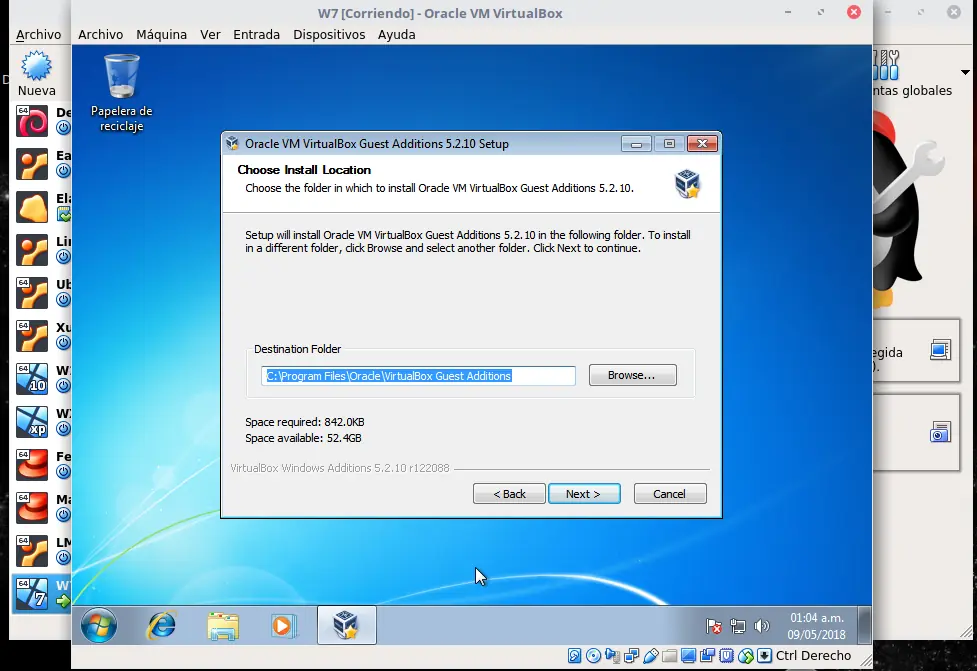Click the optical disc status icon
Screen dimensions: 977x671
(593, 655)
